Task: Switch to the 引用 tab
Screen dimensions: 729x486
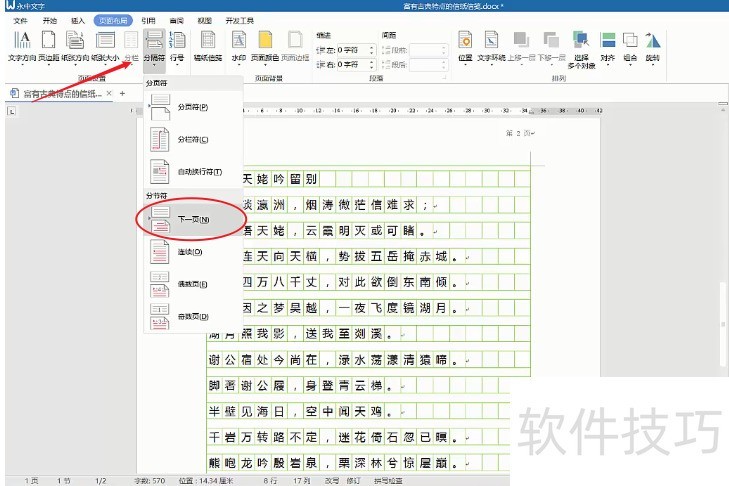Action: (x=148, y=20)
